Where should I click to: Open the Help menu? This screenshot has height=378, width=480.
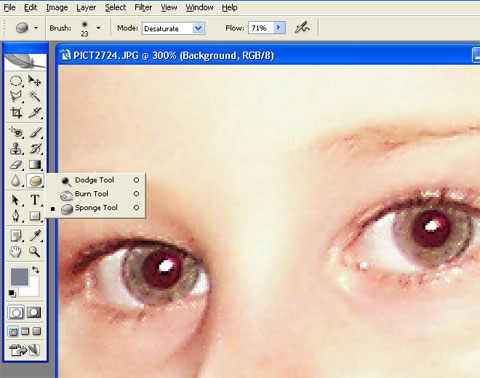(x=230, y=7)
